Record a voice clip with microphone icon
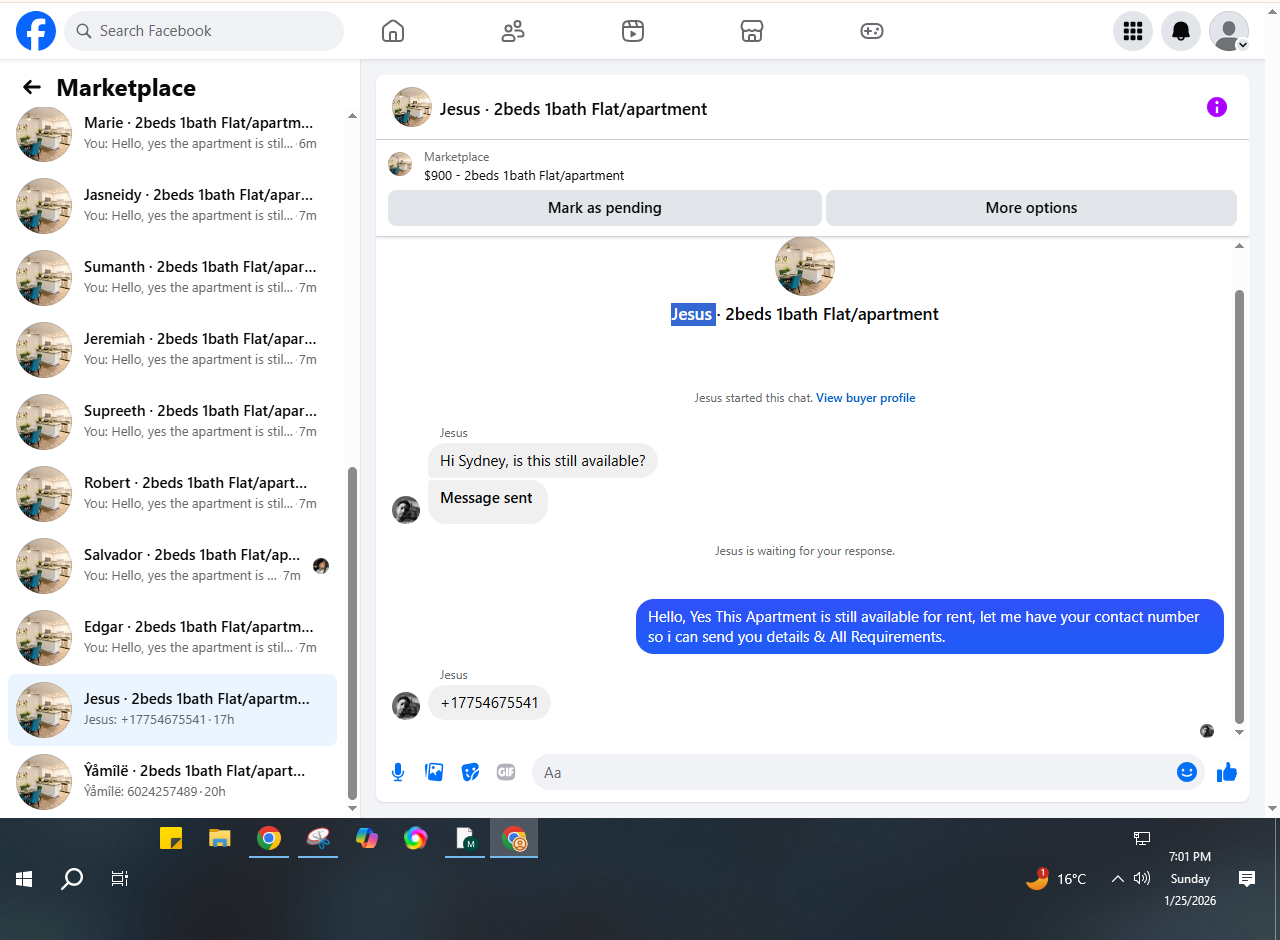Image resolution: width=1280 pixels, height=940 pixels. point(398,772)
